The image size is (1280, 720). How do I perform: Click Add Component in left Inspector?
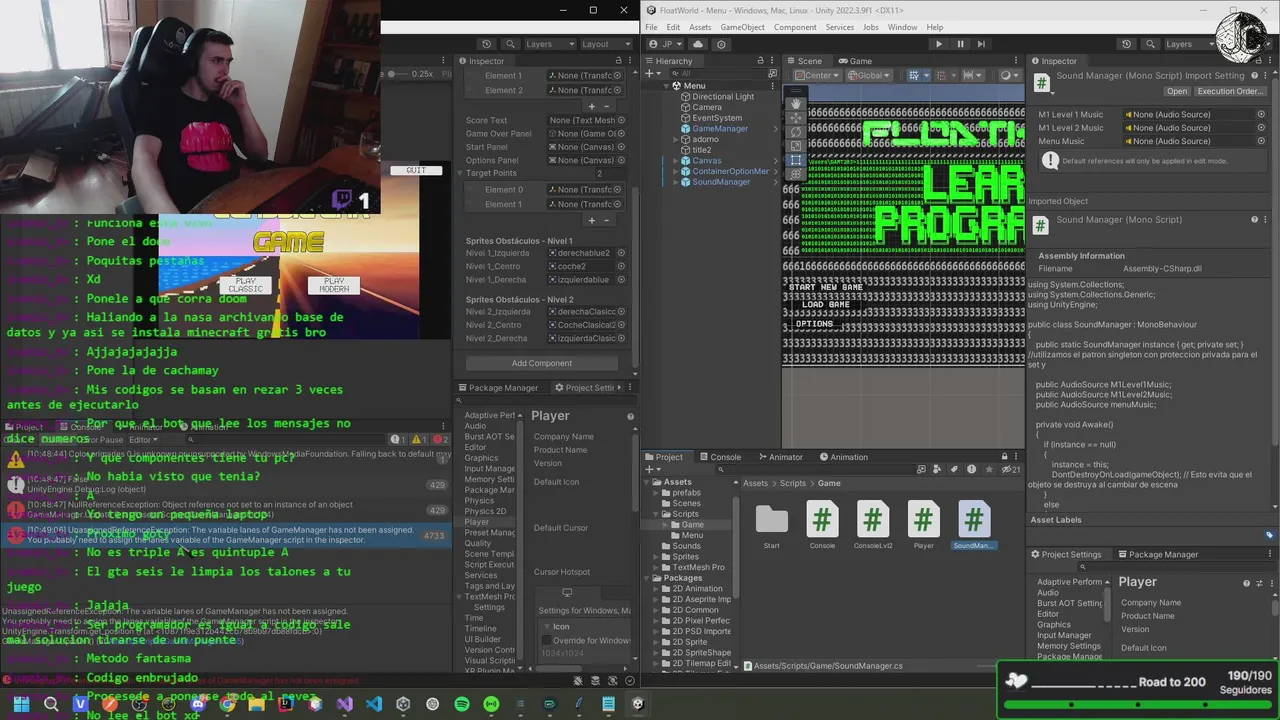pos(542,363)
